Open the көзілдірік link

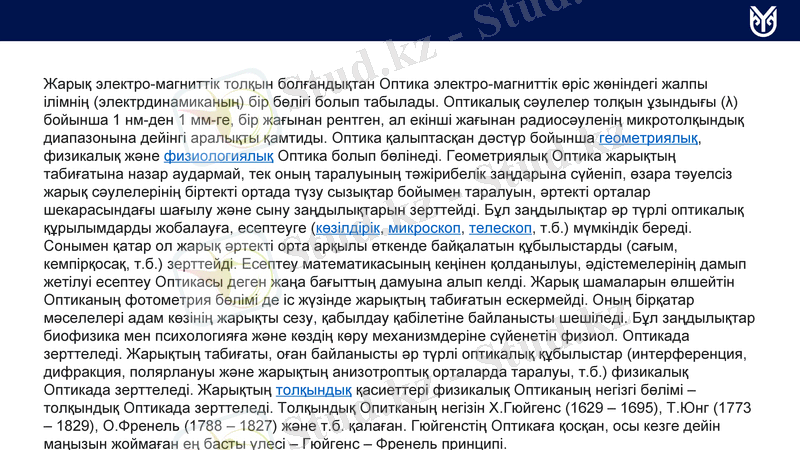(348, 229)
